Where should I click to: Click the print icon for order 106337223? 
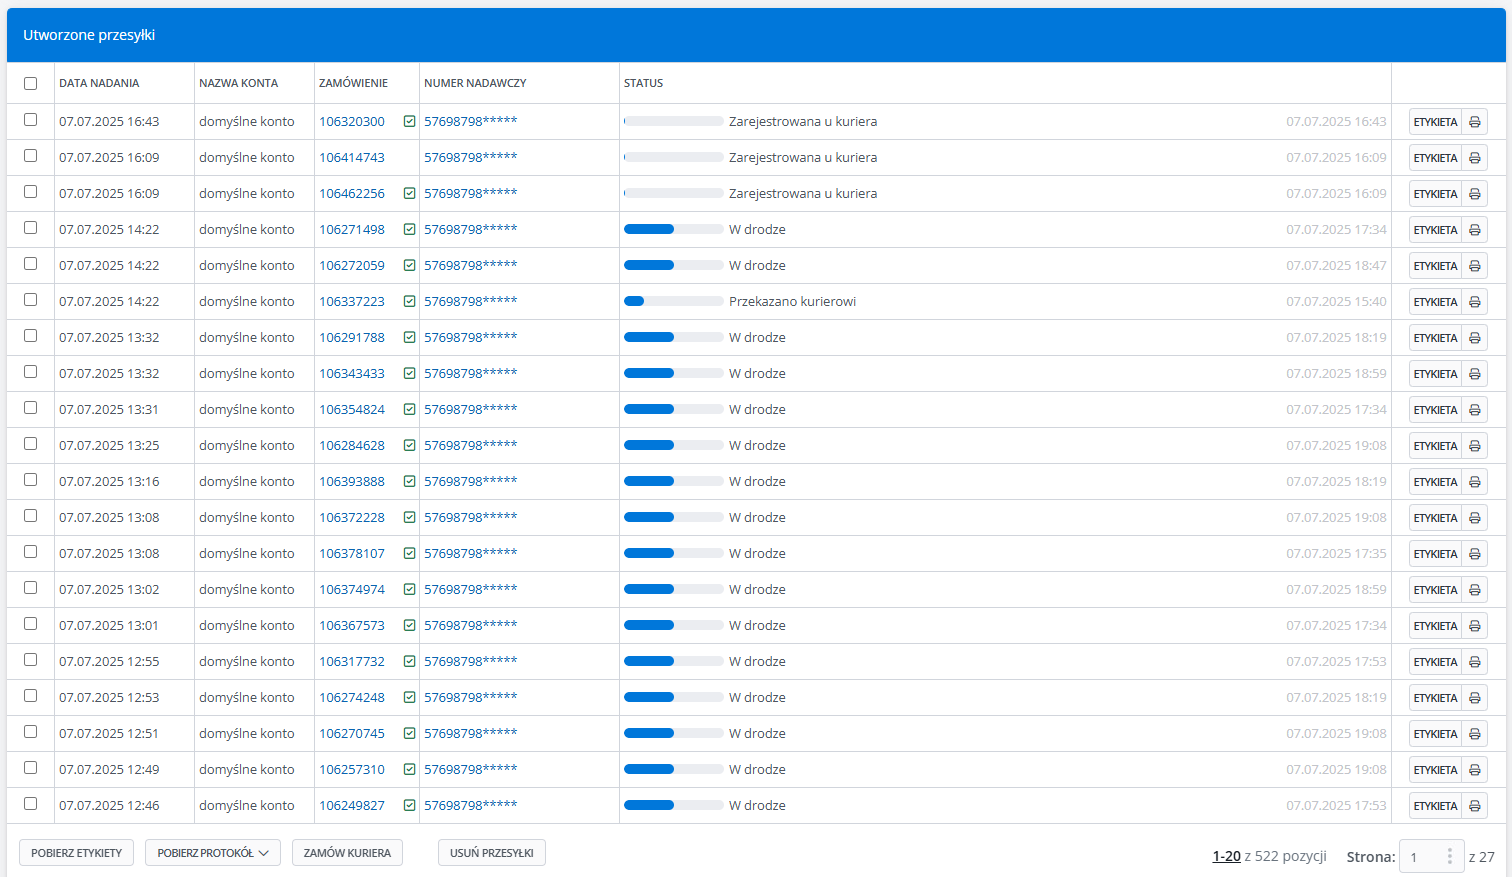pyautogui.click(x=1474, y=302)
